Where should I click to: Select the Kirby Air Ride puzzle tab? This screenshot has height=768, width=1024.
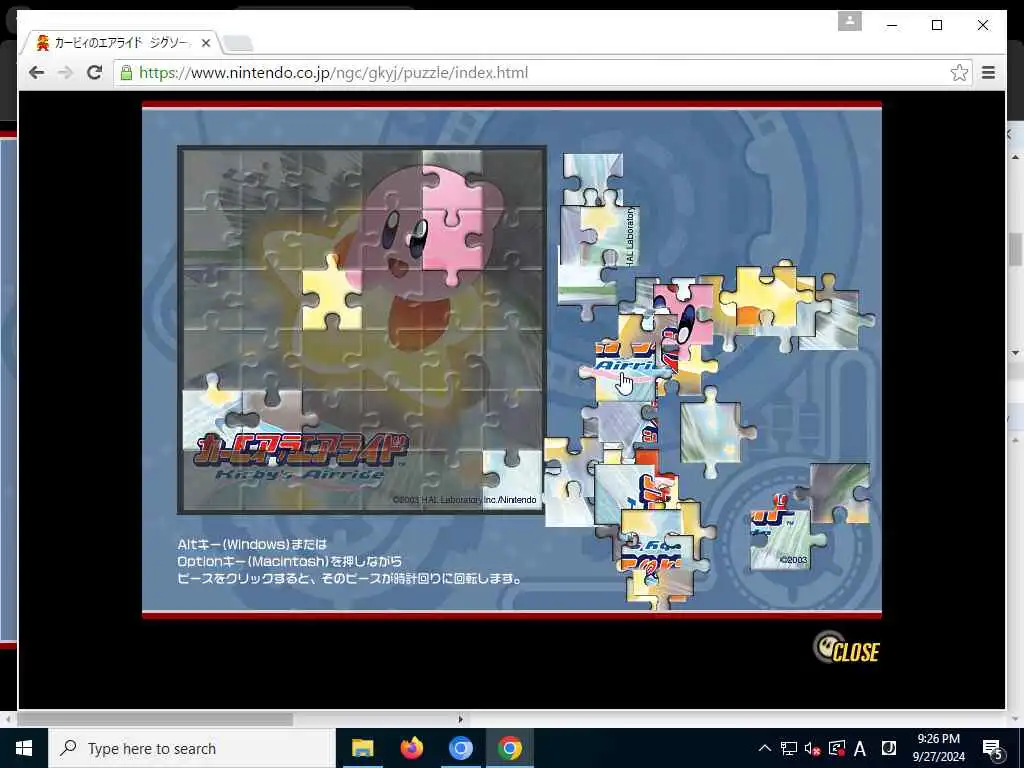coord(121,43)
